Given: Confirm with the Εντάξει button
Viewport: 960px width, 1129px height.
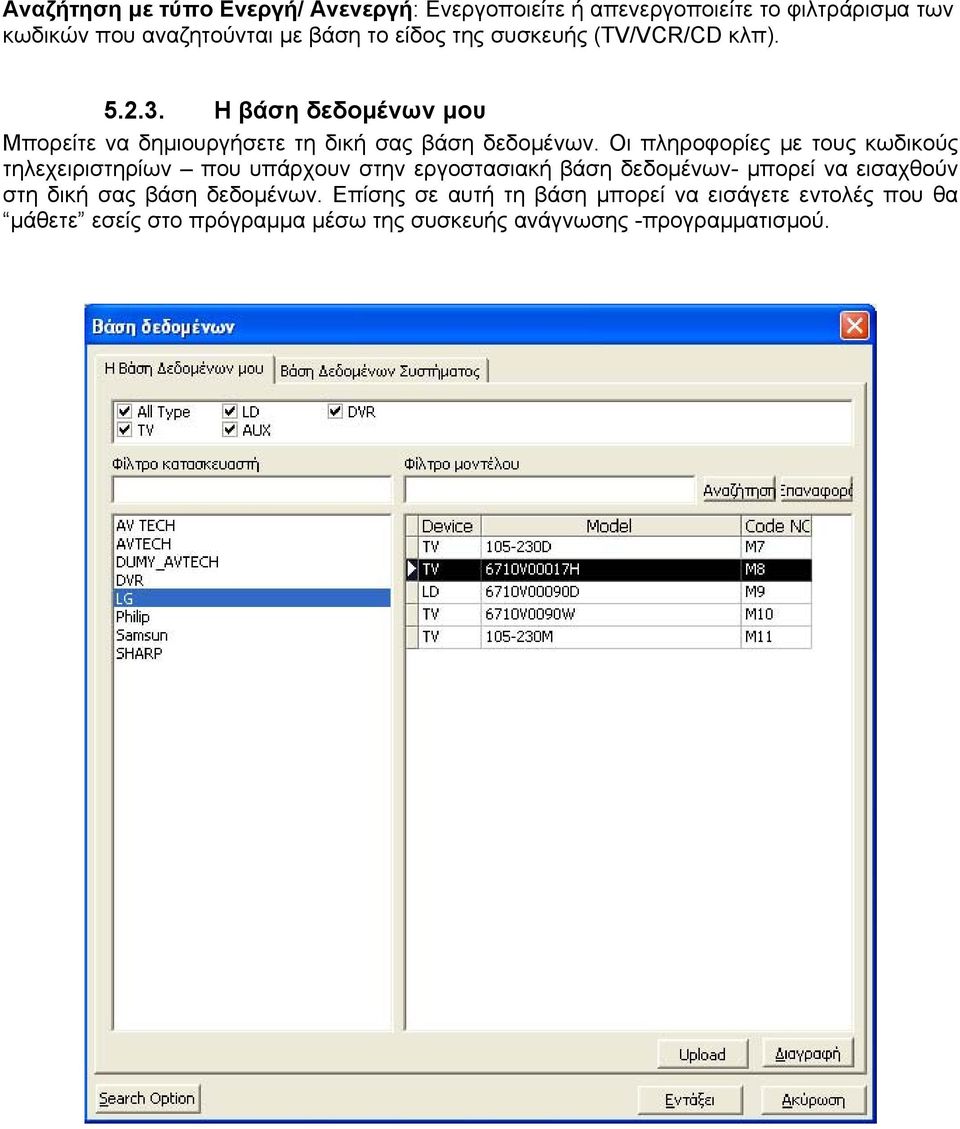Looking at the screenshot, I should coord(689,1099).
